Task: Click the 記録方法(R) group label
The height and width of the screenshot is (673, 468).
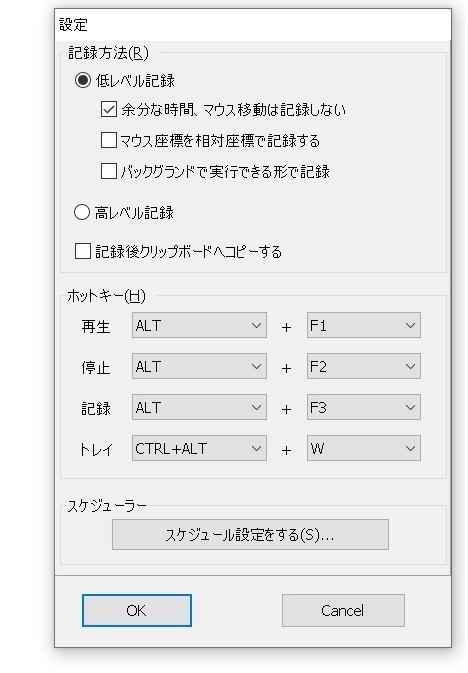Action: click(108, 53)
